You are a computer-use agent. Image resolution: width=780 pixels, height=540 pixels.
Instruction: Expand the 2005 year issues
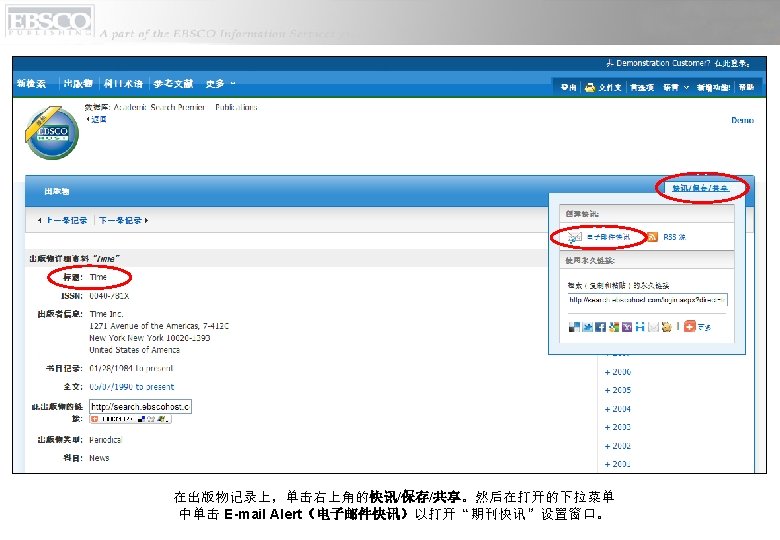(x=618, y=390)
